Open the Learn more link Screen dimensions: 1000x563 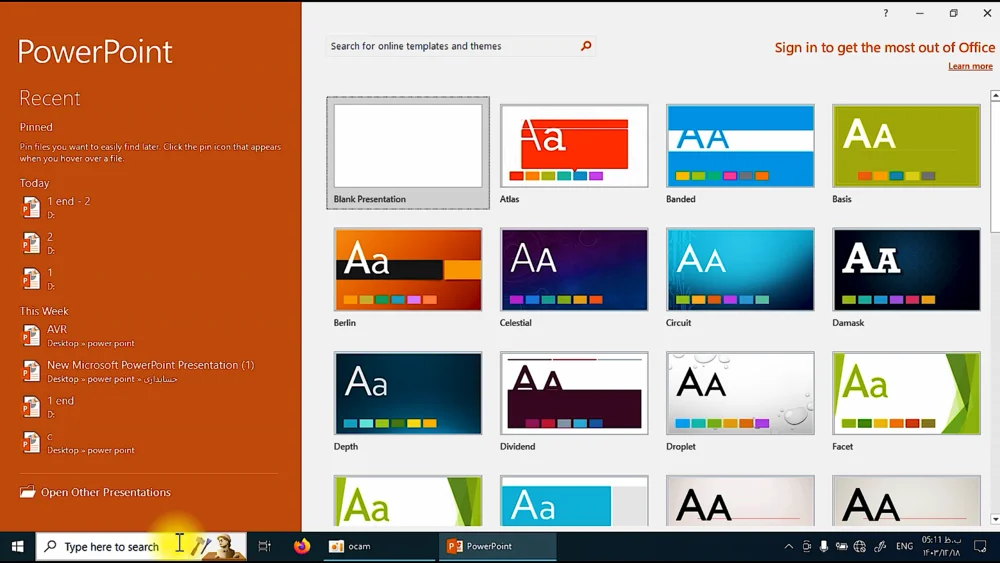pos(970,66)
